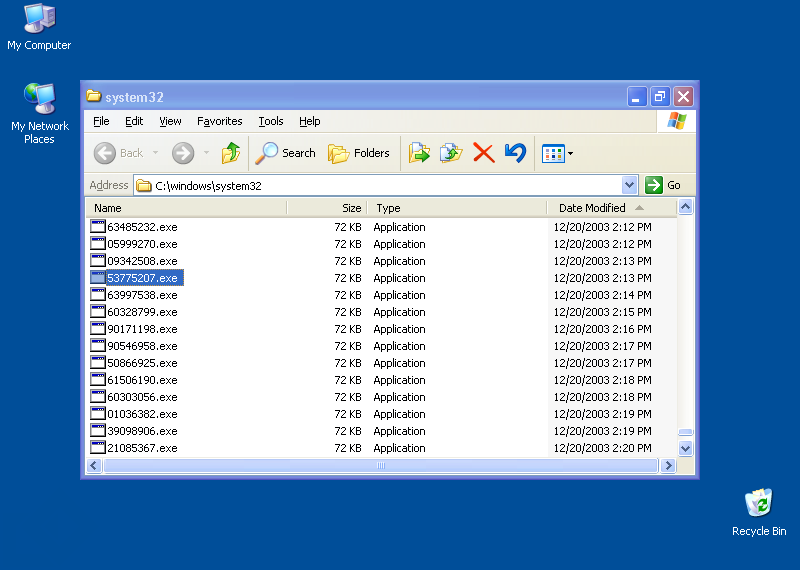Image resolution: width=800 pixels, height=570 pixels.
Task: Click the horizontal scrollbar left arrow
Action: (x=94, y=465)
